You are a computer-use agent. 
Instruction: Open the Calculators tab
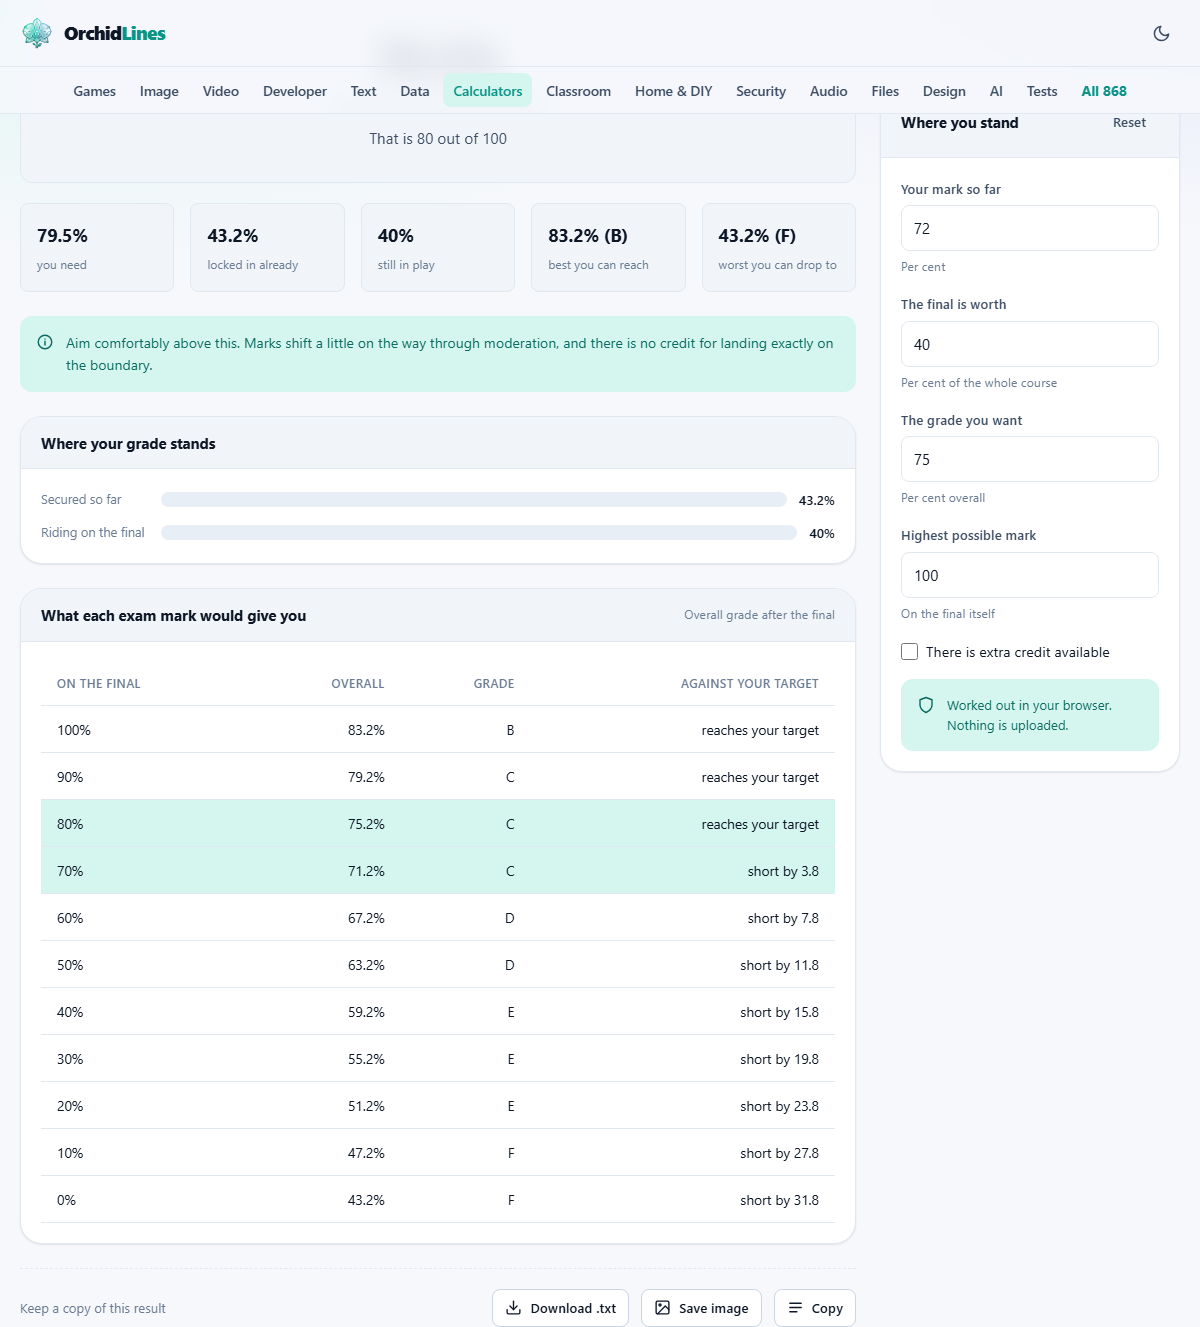point(488,91)
